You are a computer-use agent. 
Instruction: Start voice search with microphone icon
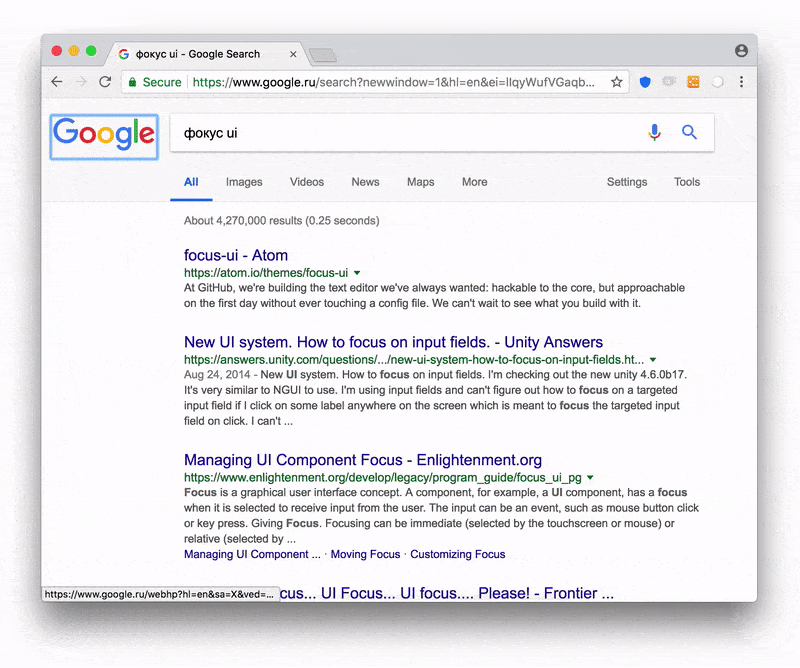[x=654, y=132]
